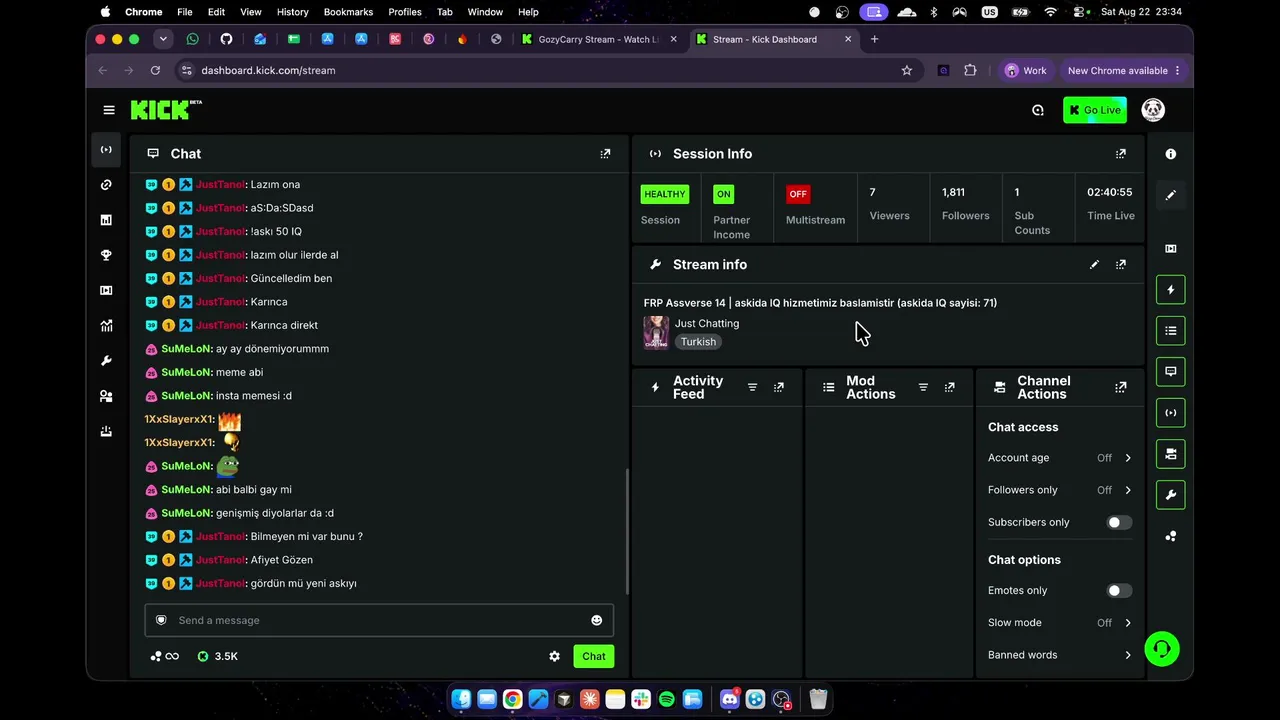This screenshot has width=1280, height=720.
Task: Open the growth chart analytics icon in left sidebar
Action: tap(106, 325)
